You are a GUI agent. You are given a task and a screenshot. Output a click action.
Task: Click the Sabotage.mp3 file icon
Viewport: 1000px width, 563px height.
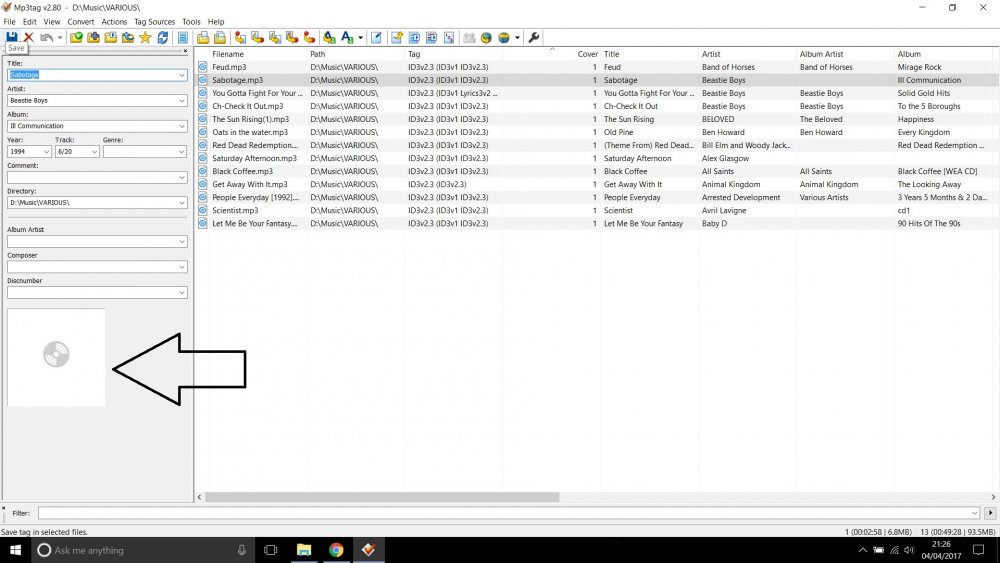202,80
